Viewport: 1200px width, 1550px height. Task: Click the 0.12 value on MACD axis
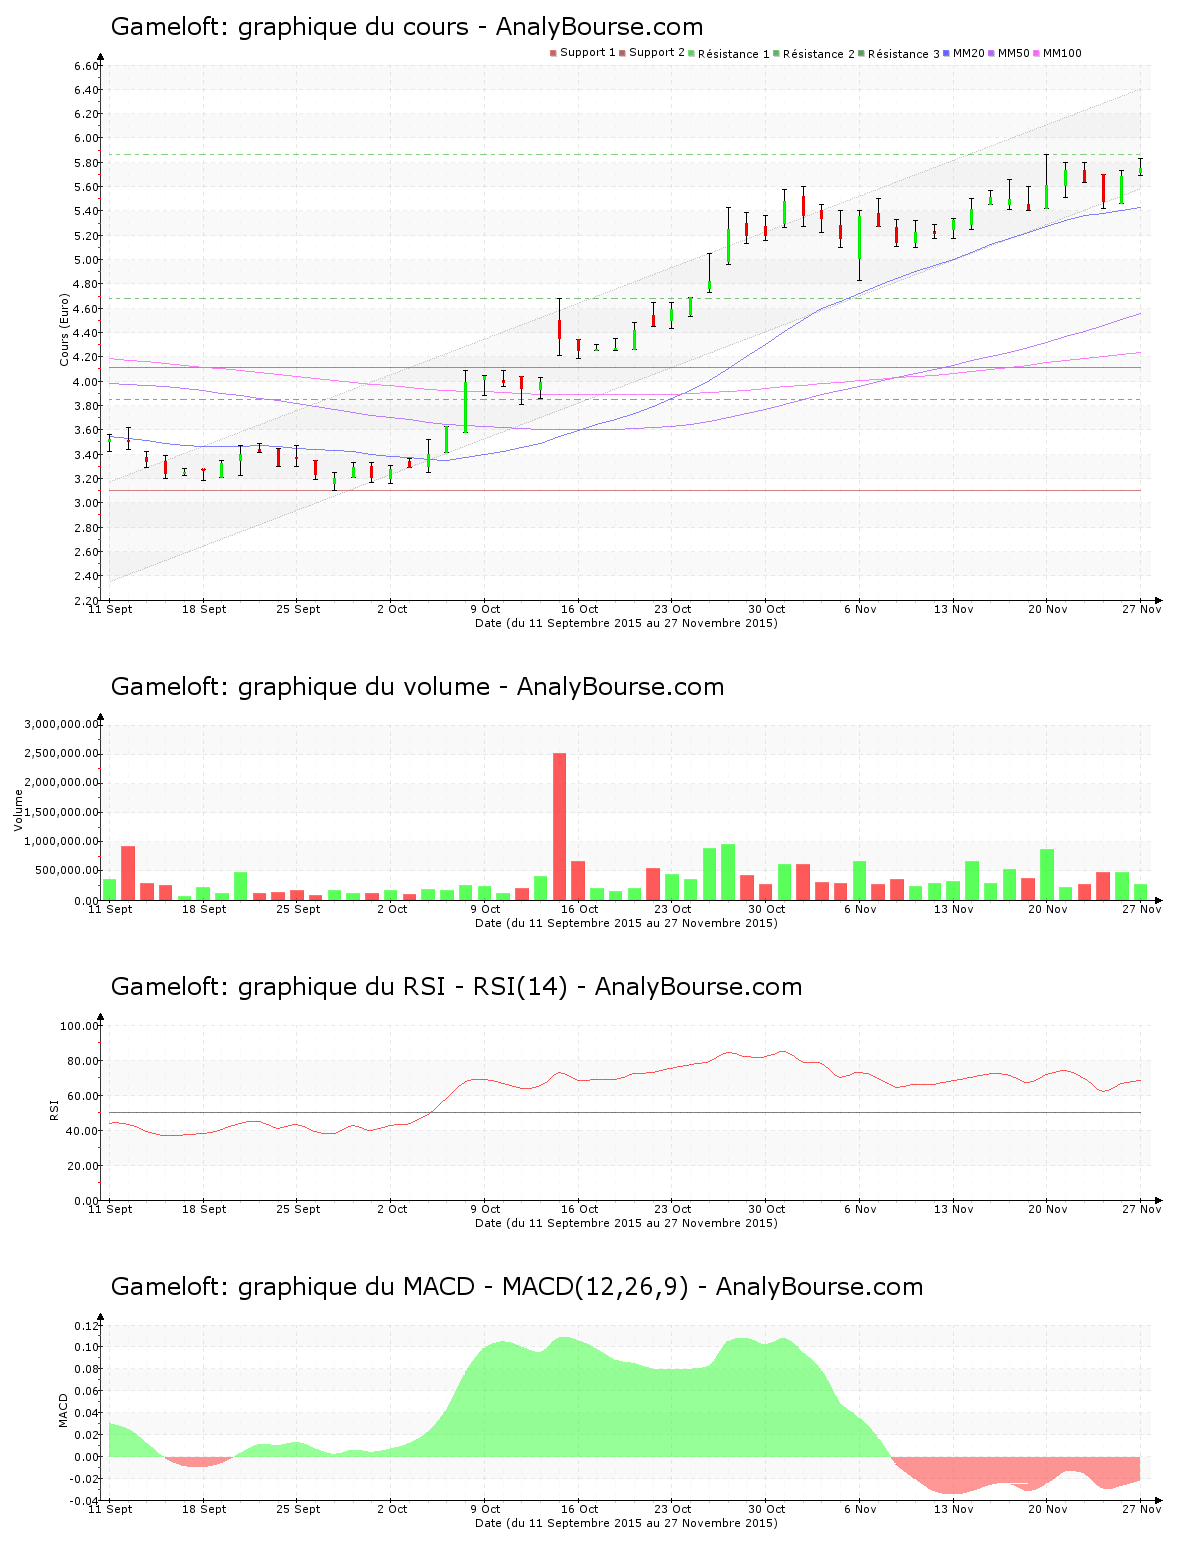tap(86, 1326)
